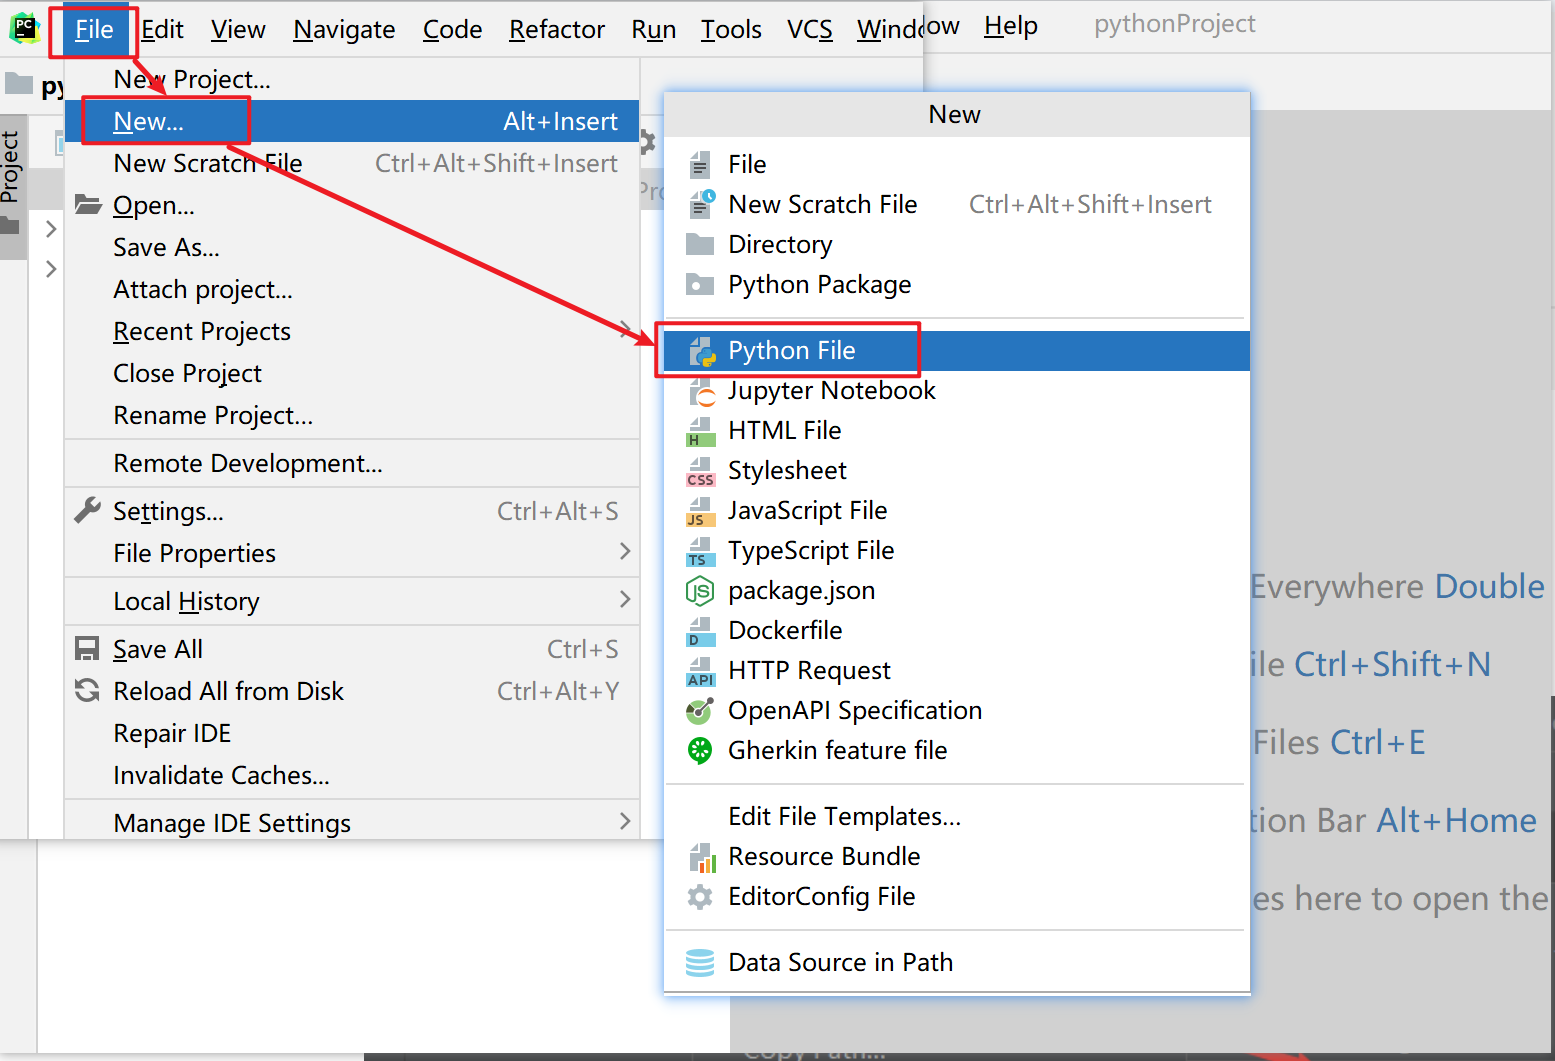Click the HTML File icon
The height and width of the screenshot is (1061, 1555).
click(x=701, y=431)
